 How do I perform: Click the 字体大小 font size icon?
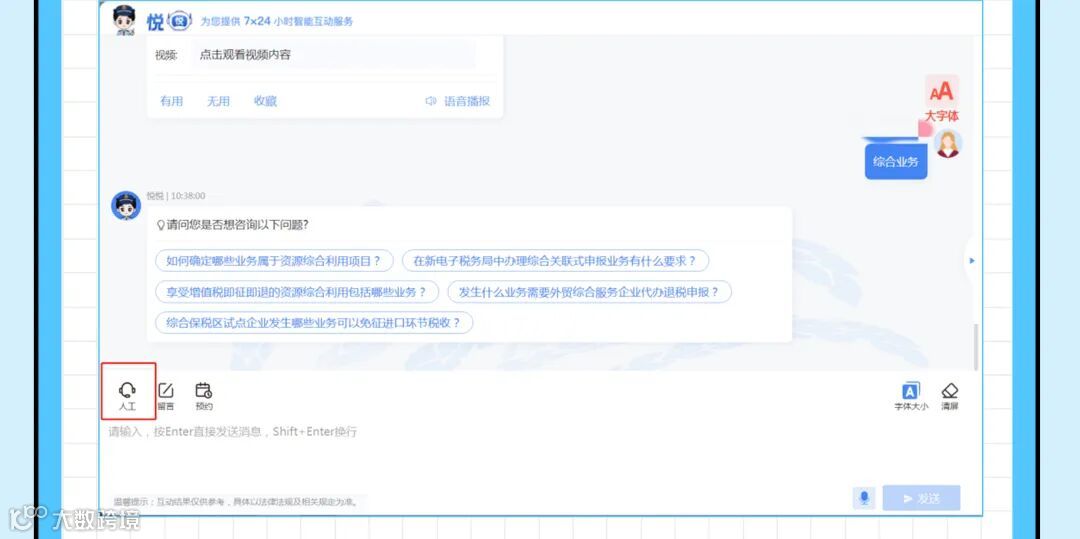911,397
